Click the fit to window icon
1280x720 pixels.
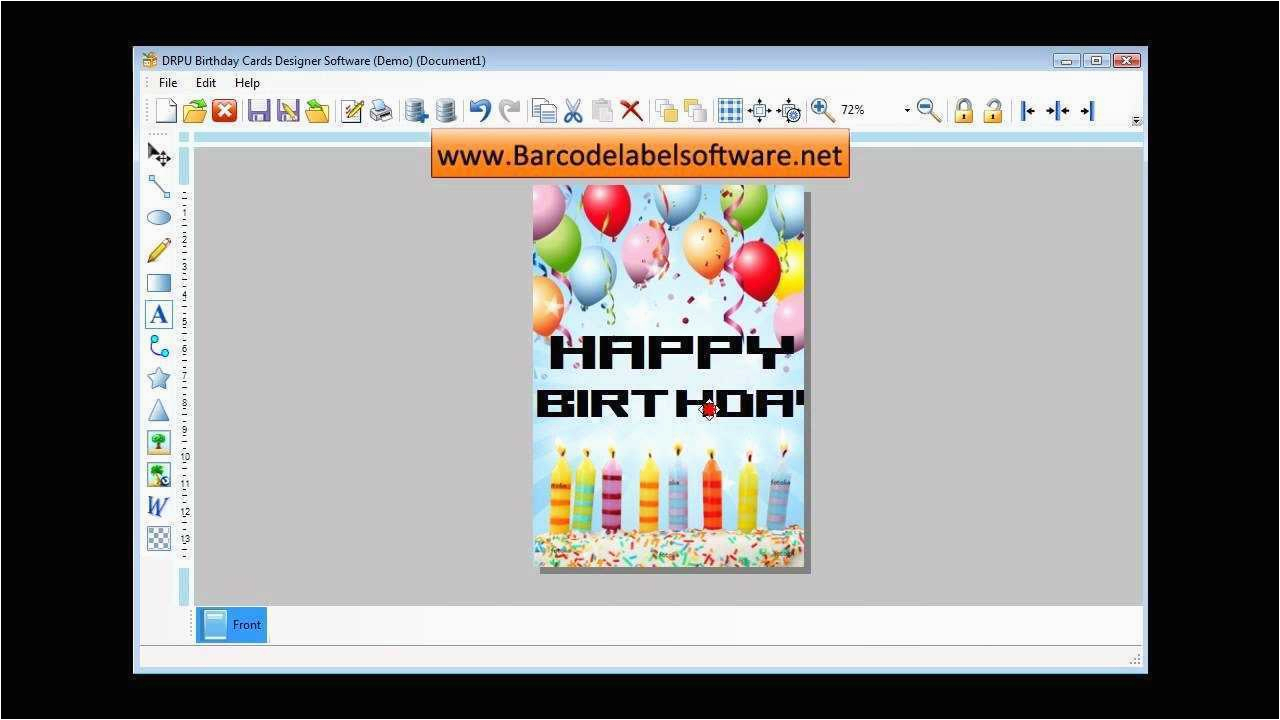[759, 110]
